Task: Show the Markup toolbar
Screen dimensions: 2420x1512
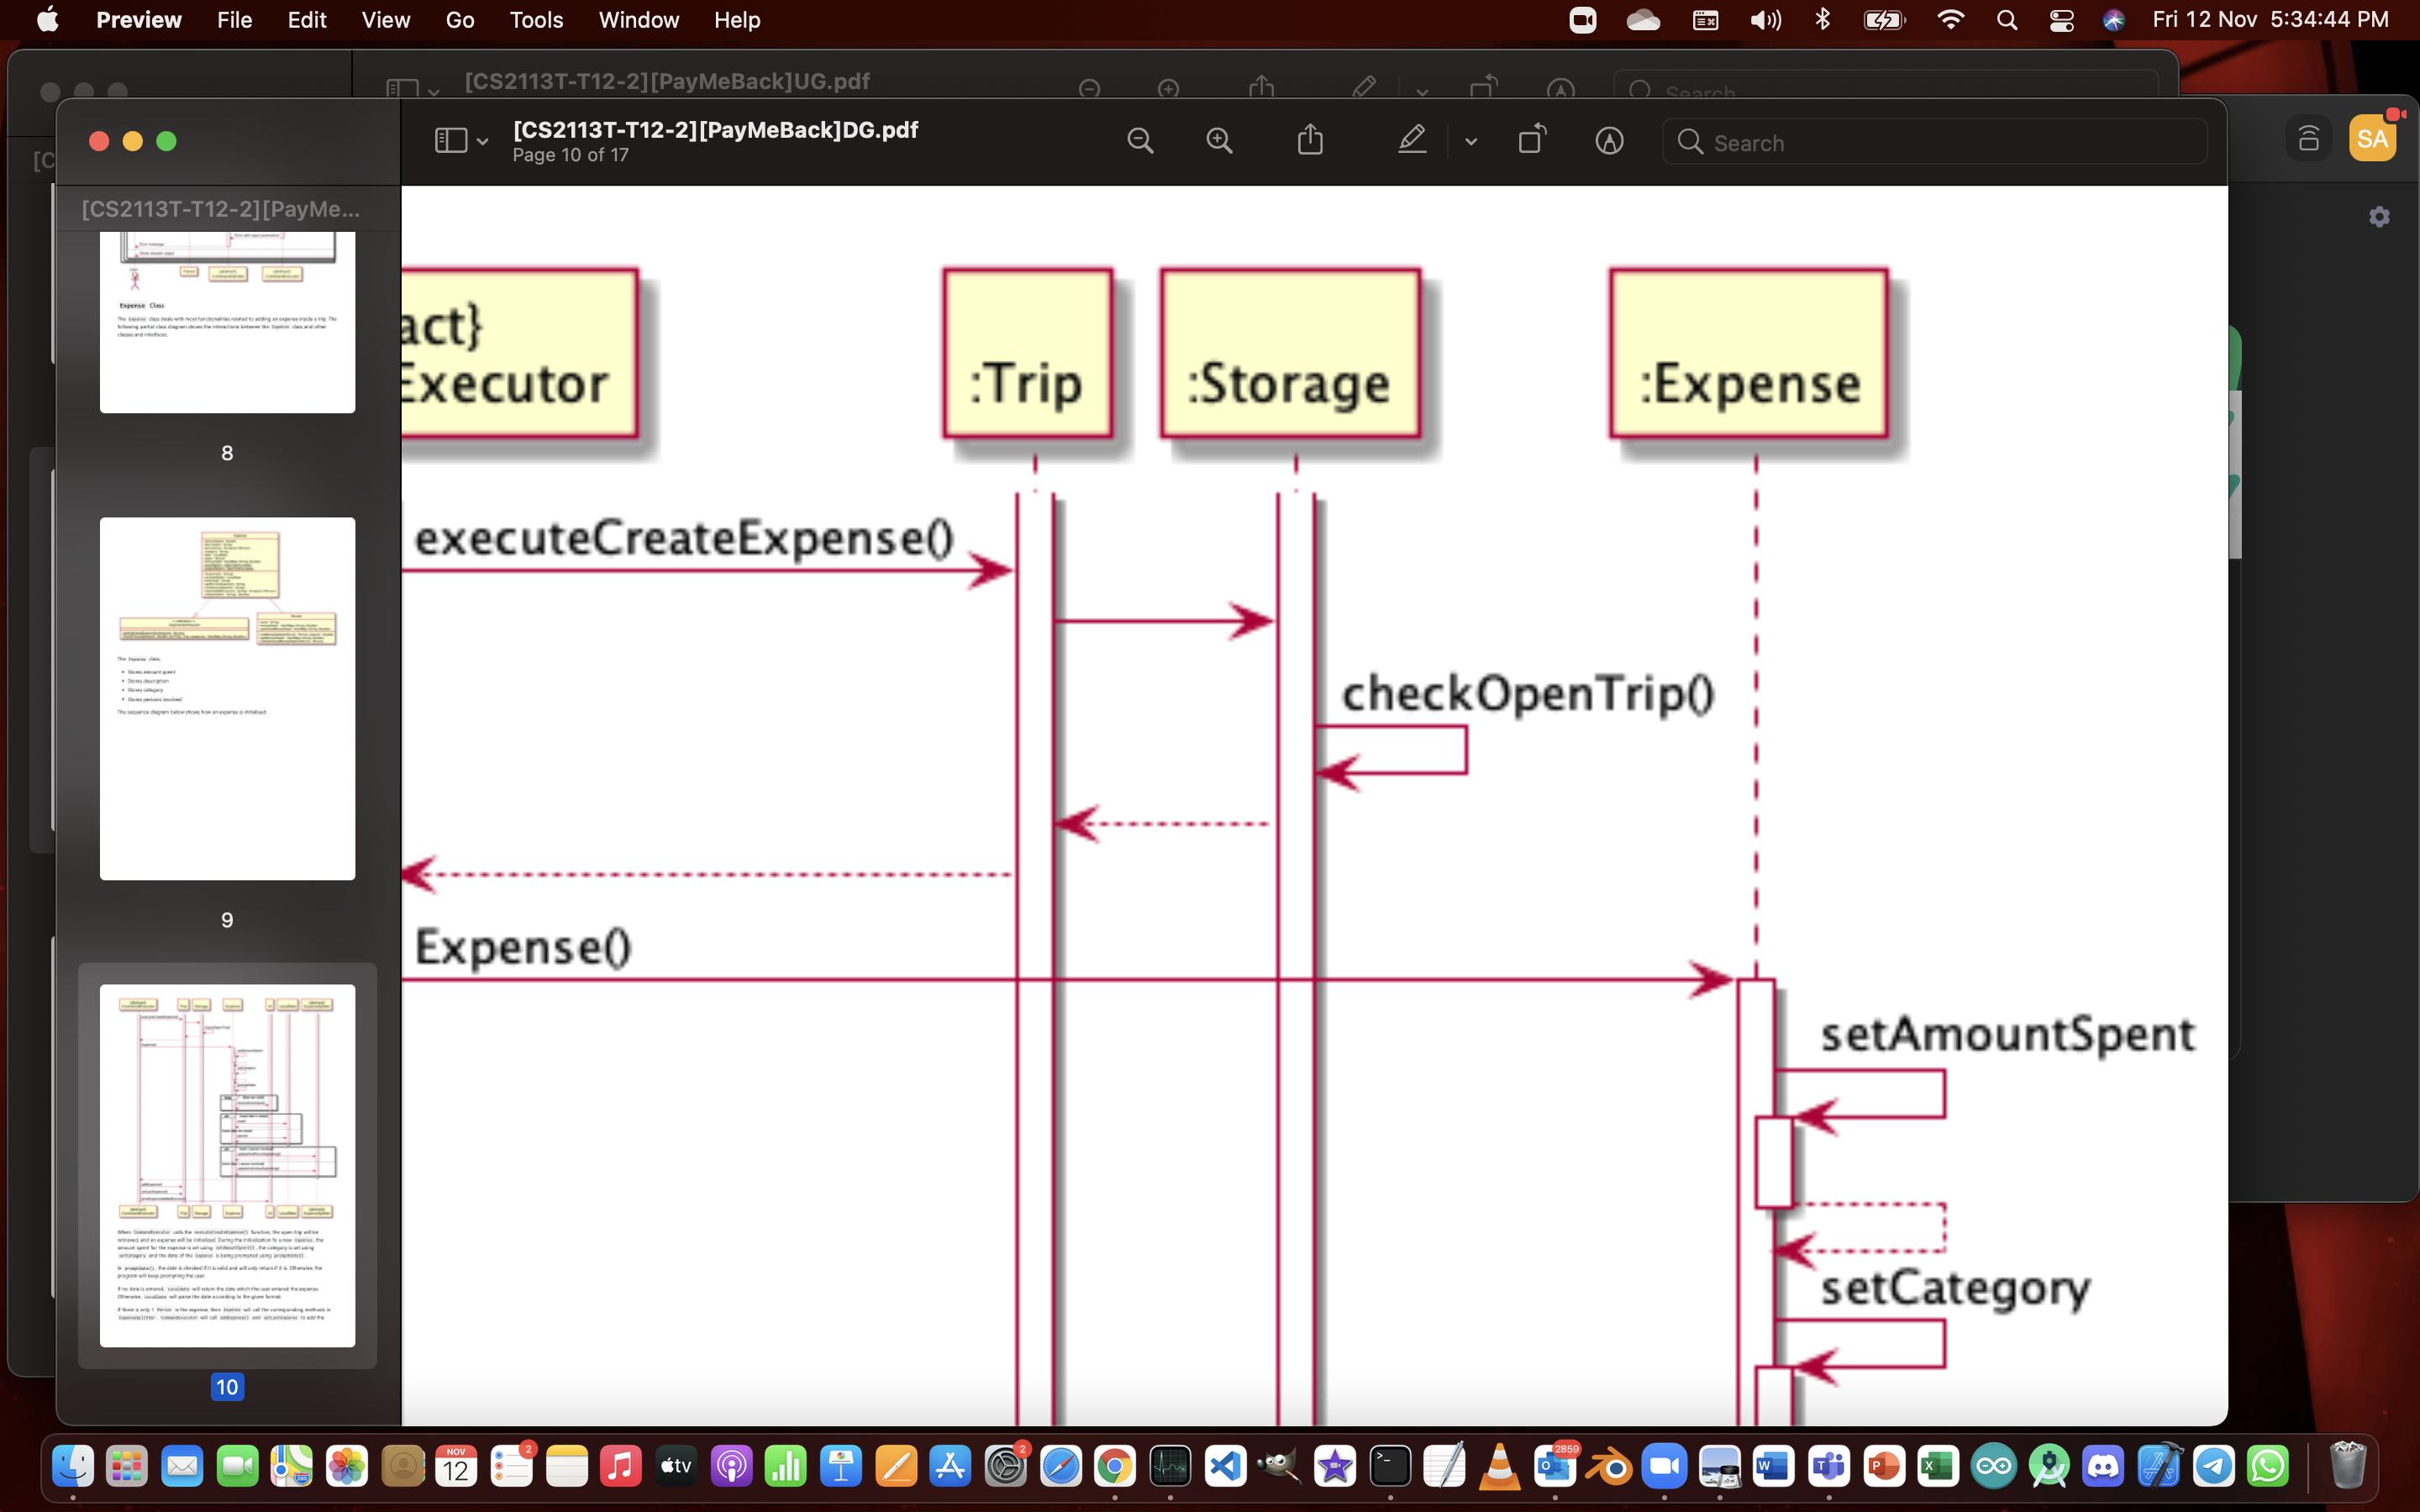Action: tap(1609, 141)
